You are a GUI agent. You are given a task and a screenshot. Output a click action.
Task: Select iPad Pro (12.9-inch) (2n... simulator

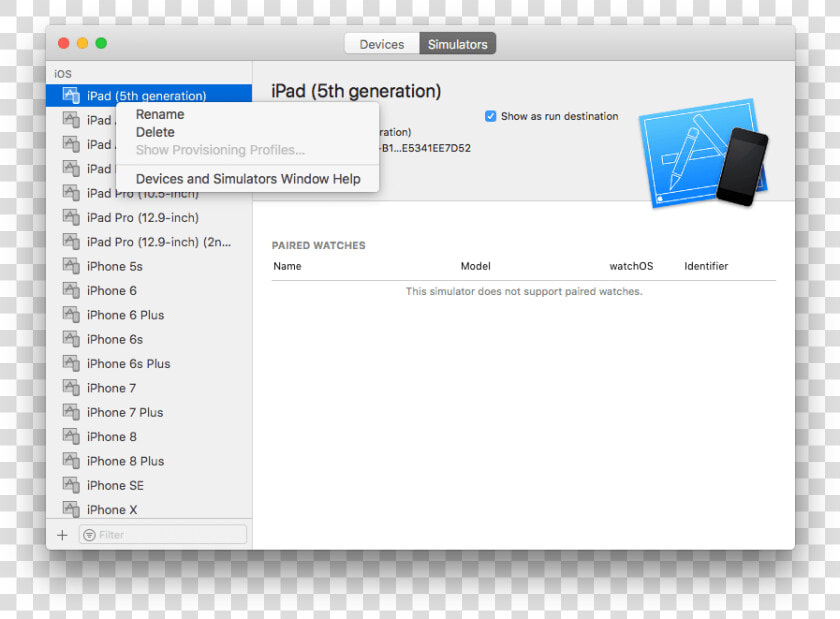coord(149,242)
